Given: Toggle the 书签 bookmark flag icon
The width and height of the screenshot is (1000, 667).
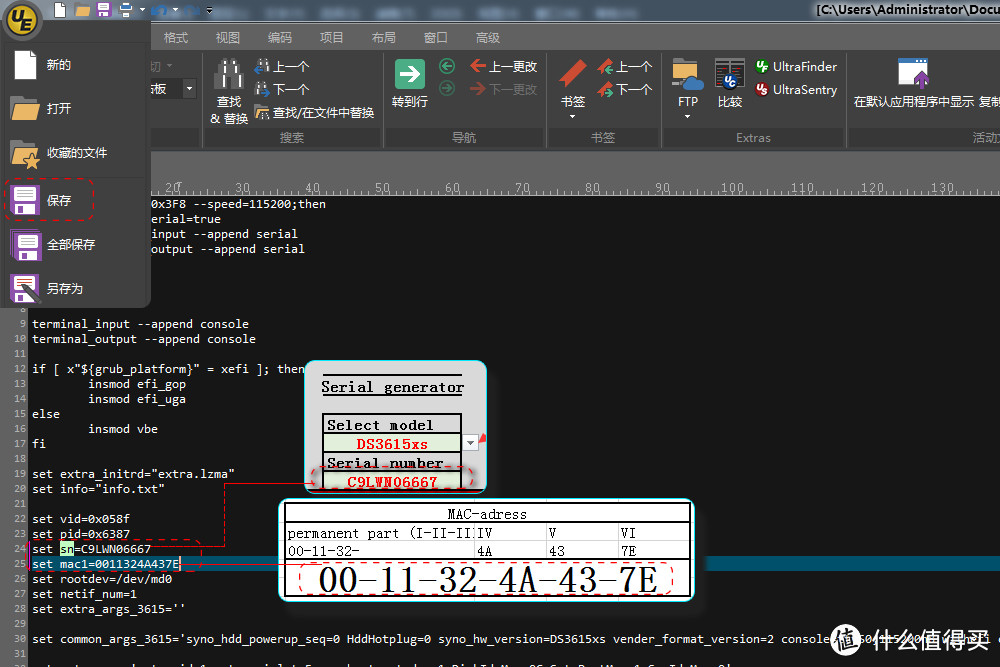Looking at the screenshot, I should (573, 74).
